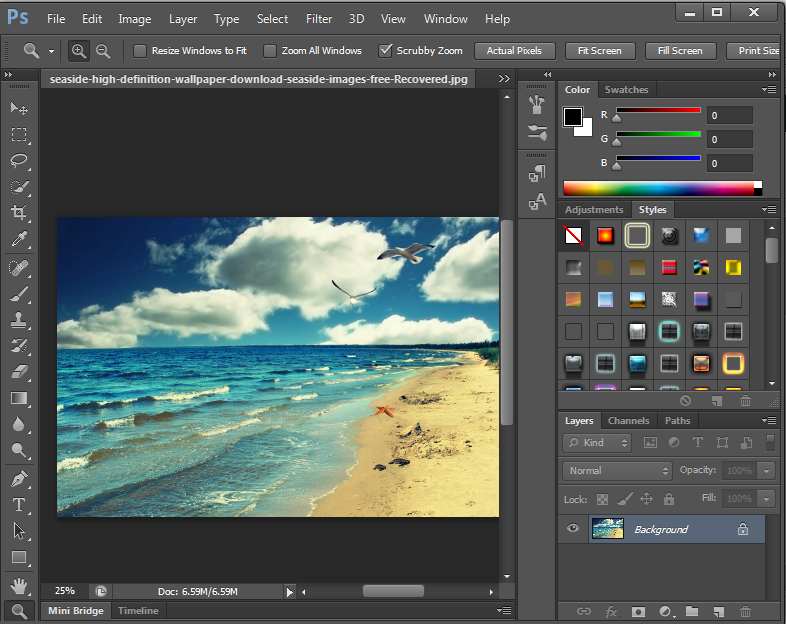The image size is (786, 624).
Task: Select the Horizontal Type tool
Action: click(x=19, y=505)
